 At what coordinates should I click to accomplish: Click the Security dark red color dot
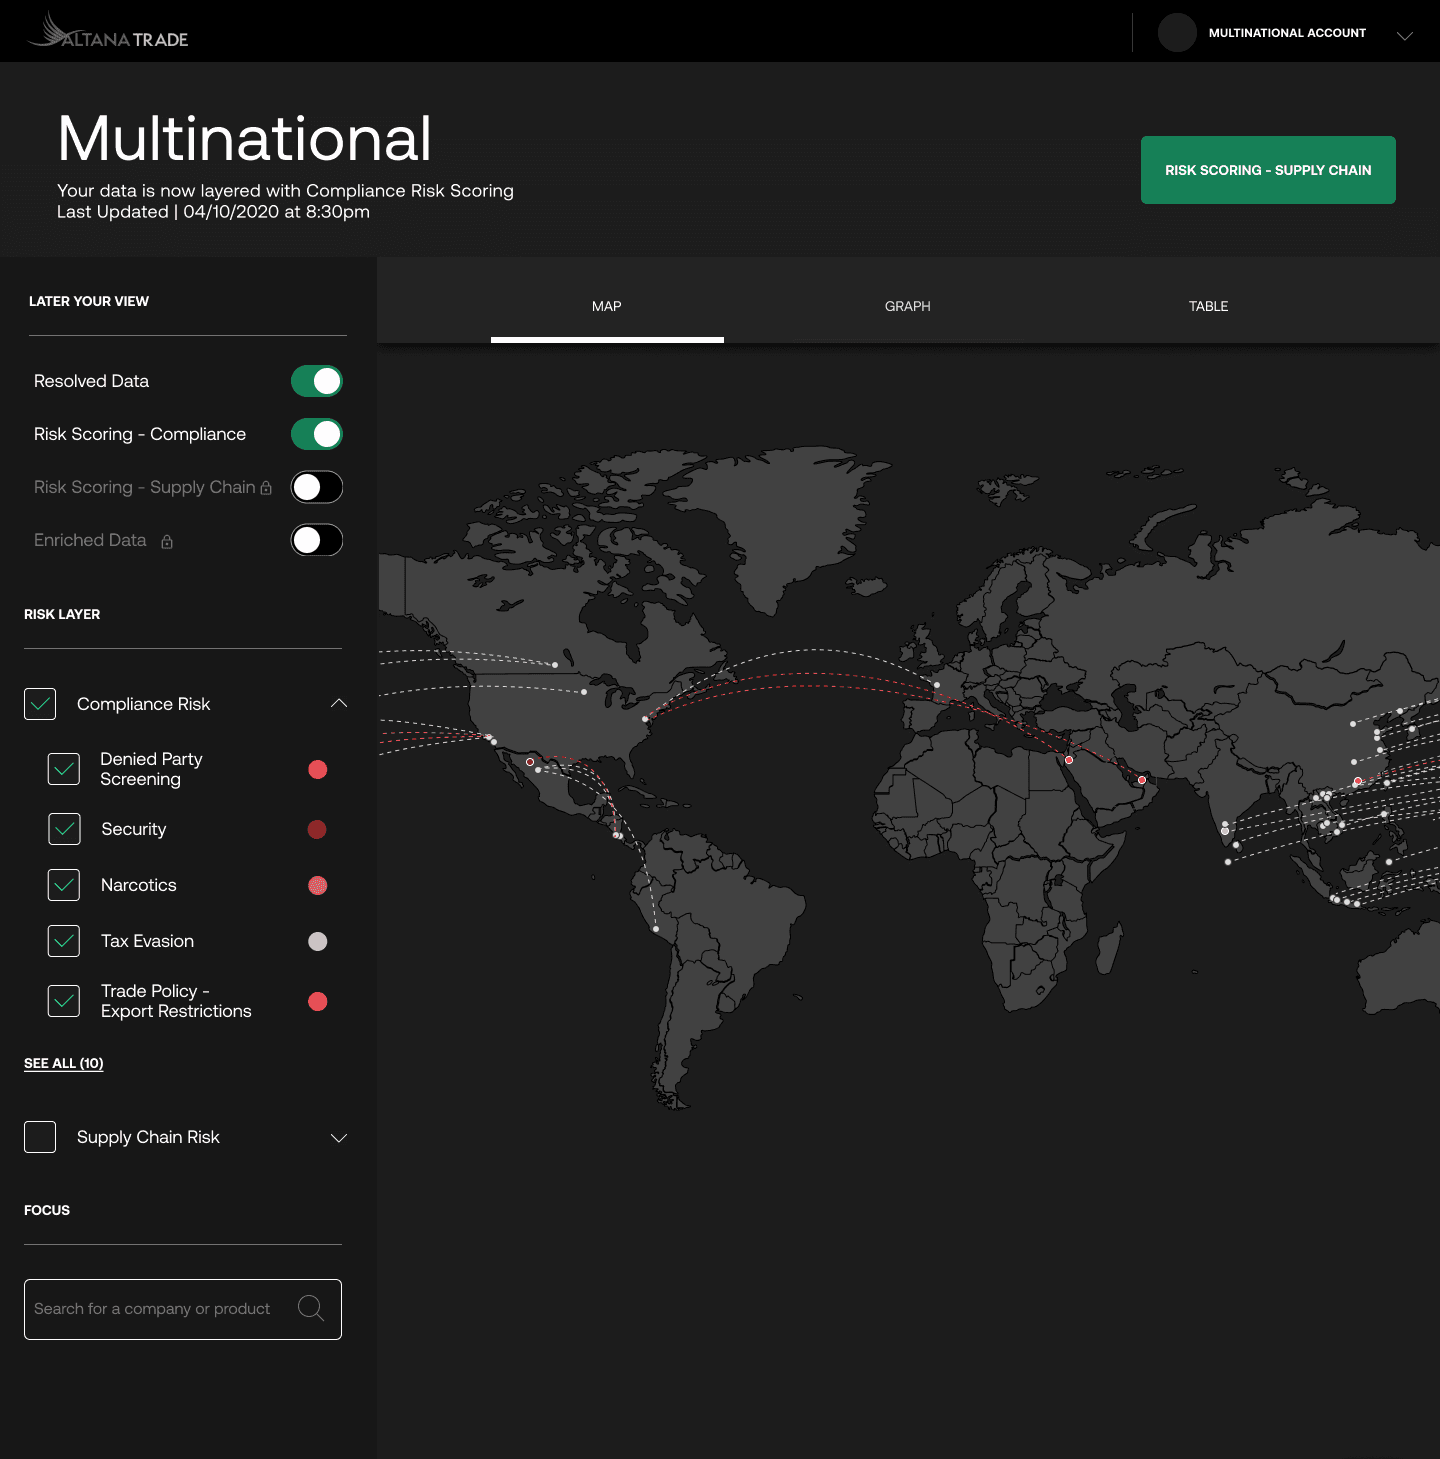tap(318, 829)
